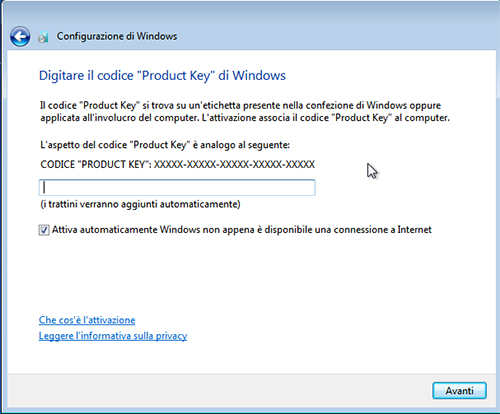Click the Windows setup icon beside the title
The width and height of the screenshot is (500, 414).
(43, 37)
